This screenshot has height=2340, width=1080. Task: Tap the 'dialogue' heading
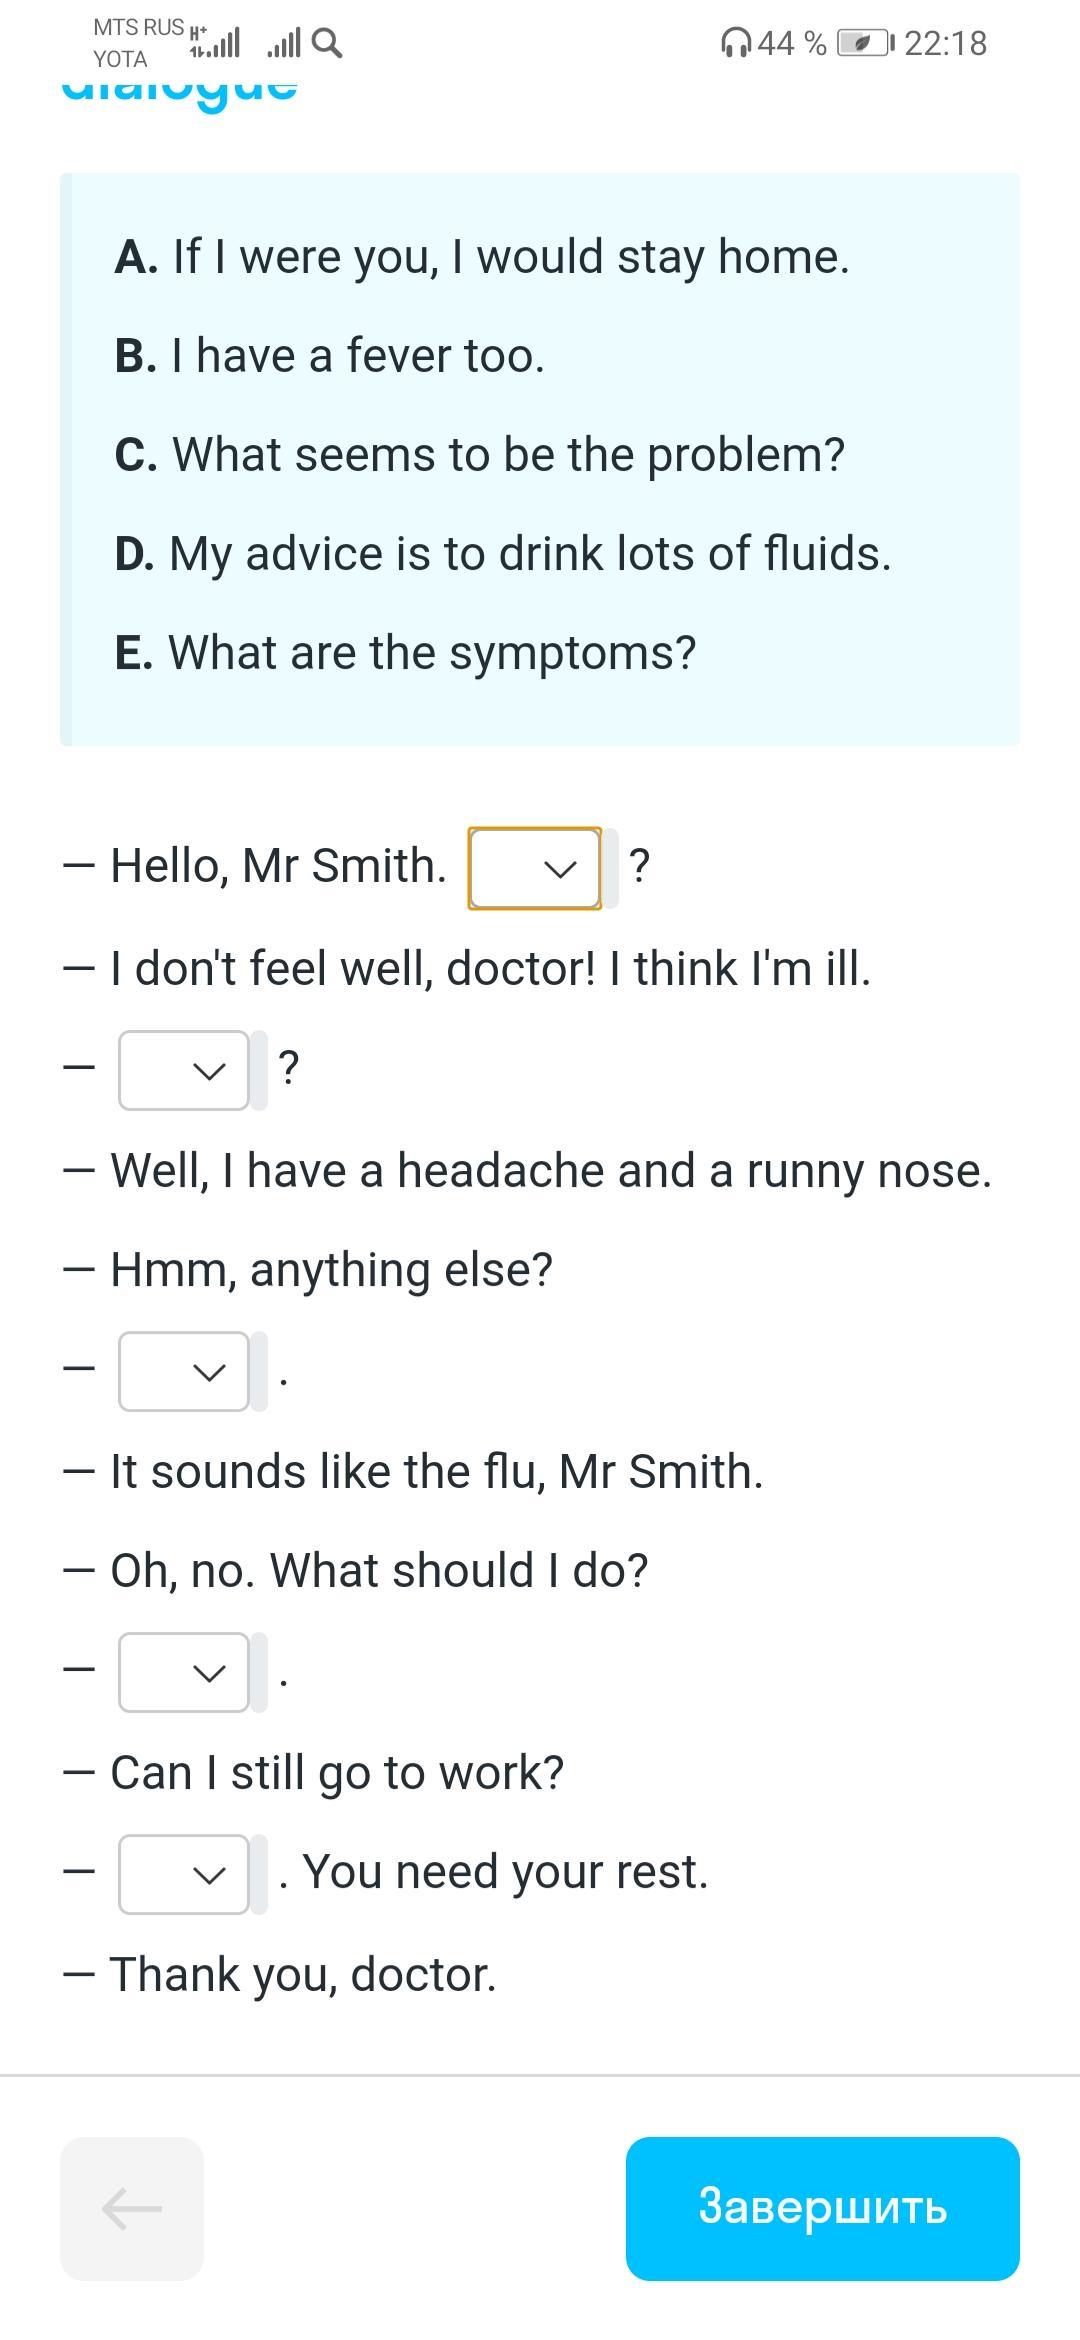pyautogui.click(x=180, y=90)
